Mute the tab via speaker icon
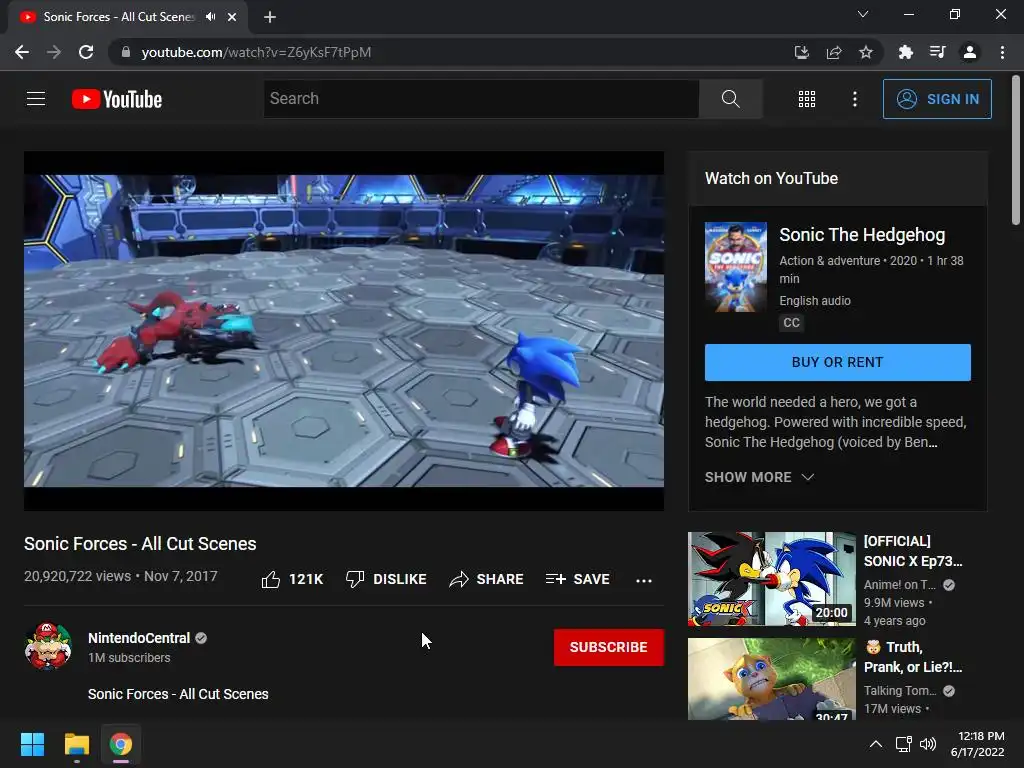The image size is (1024, 768). coord(210,17)
